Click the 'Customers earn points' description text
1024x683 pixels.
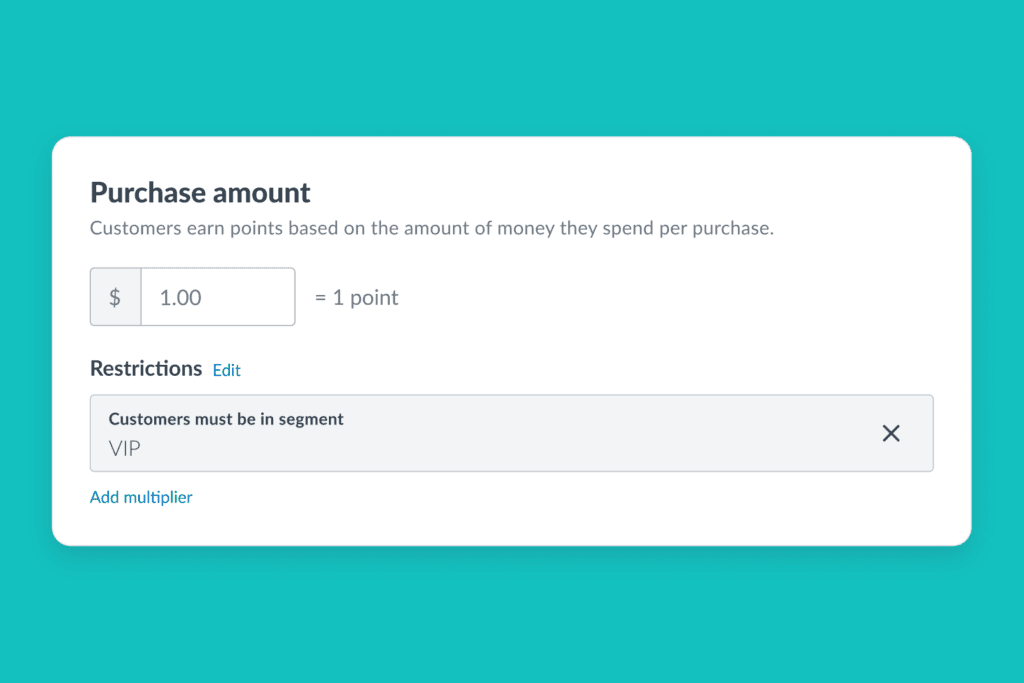tap(432, 229)
